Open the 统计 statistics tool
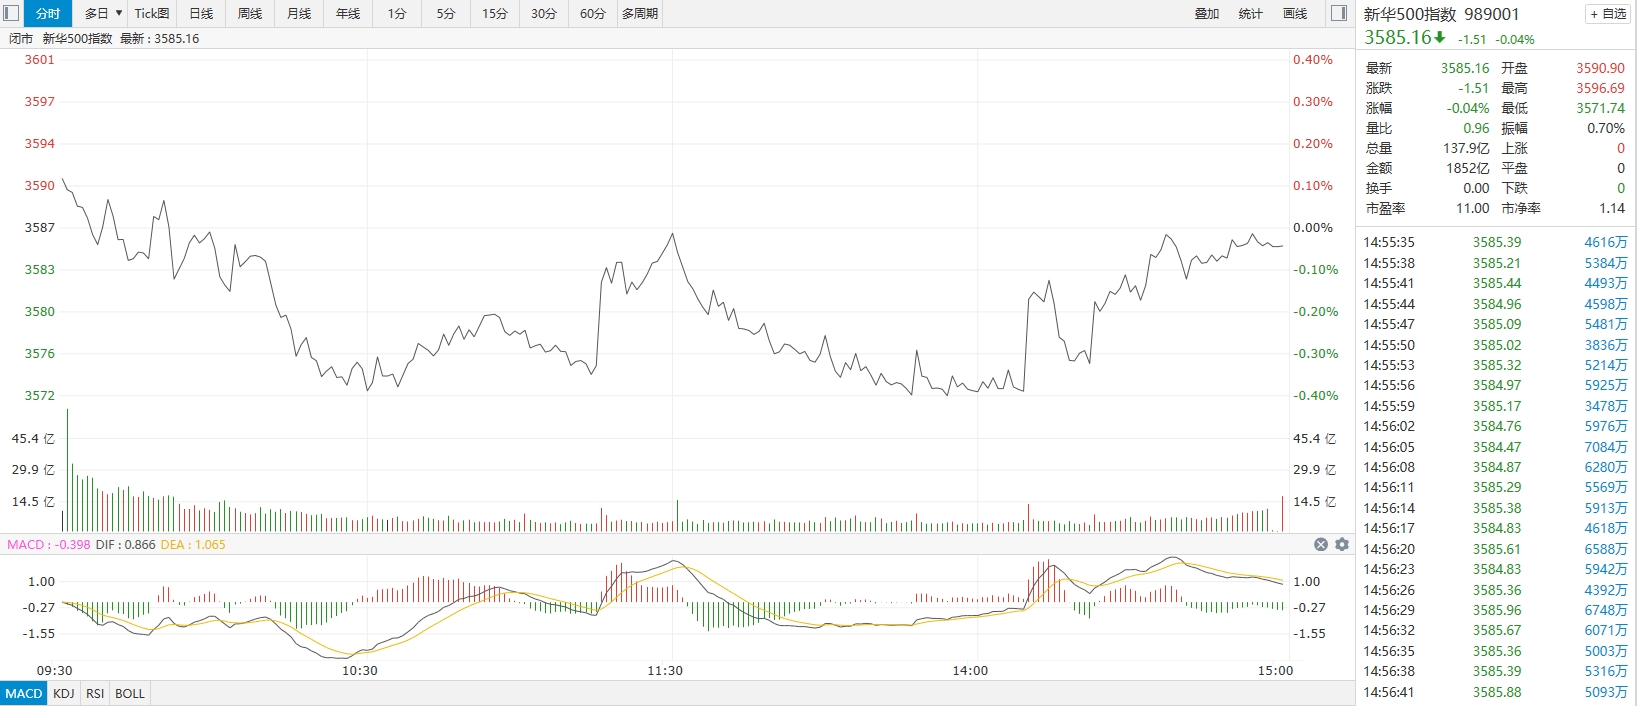 tap(1251, 13)
